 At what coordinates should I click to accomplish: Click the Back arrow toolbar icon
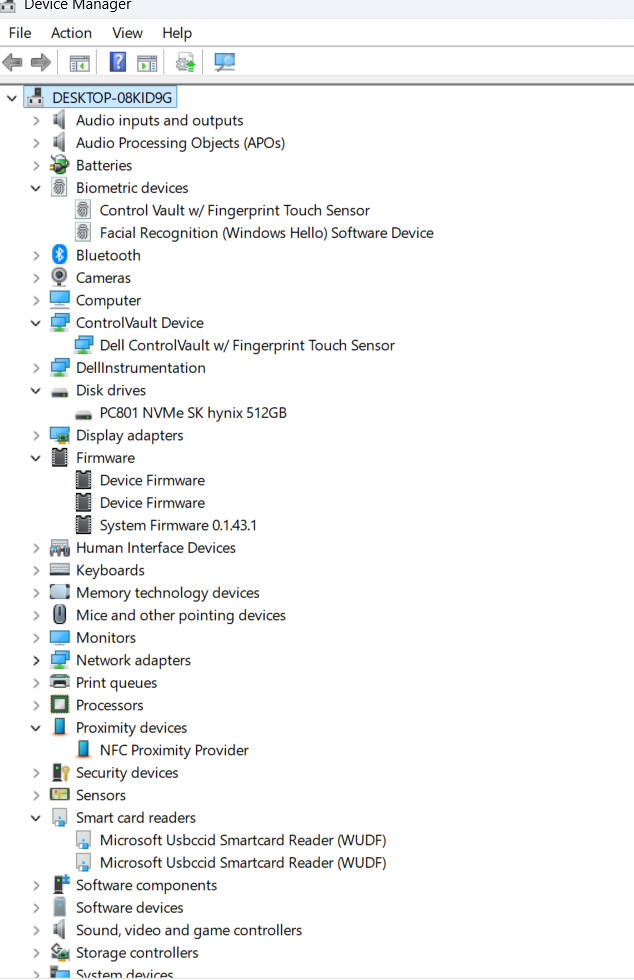point(13,62)
